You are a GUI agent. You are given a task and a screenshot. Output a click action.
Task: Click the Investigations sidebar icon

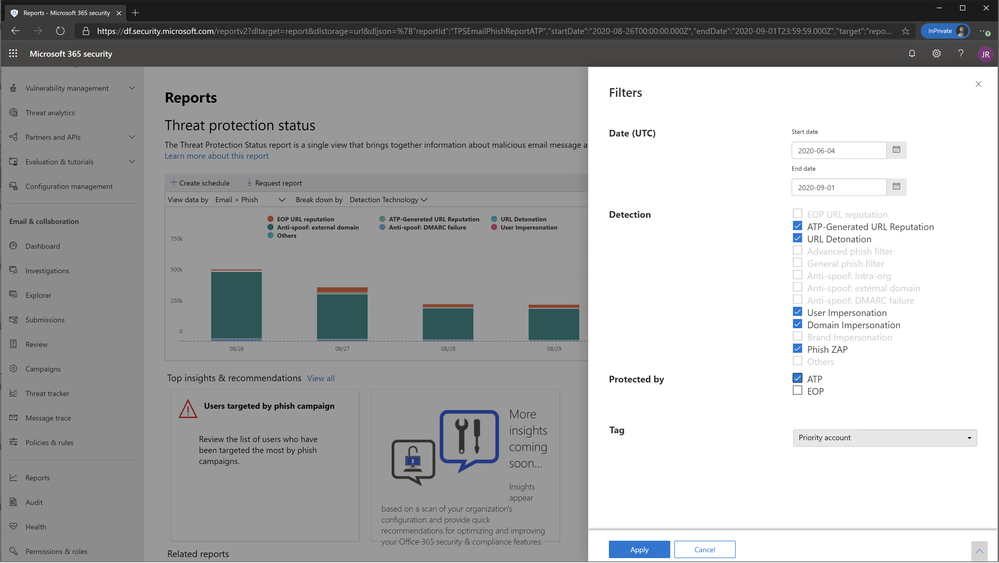[x=13, y=270]
